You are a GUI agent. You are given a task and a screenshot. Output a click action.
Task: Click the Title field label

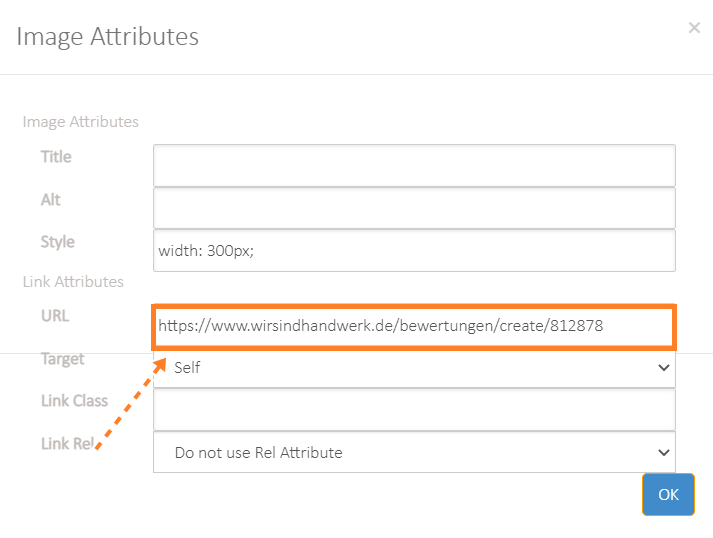56,157
